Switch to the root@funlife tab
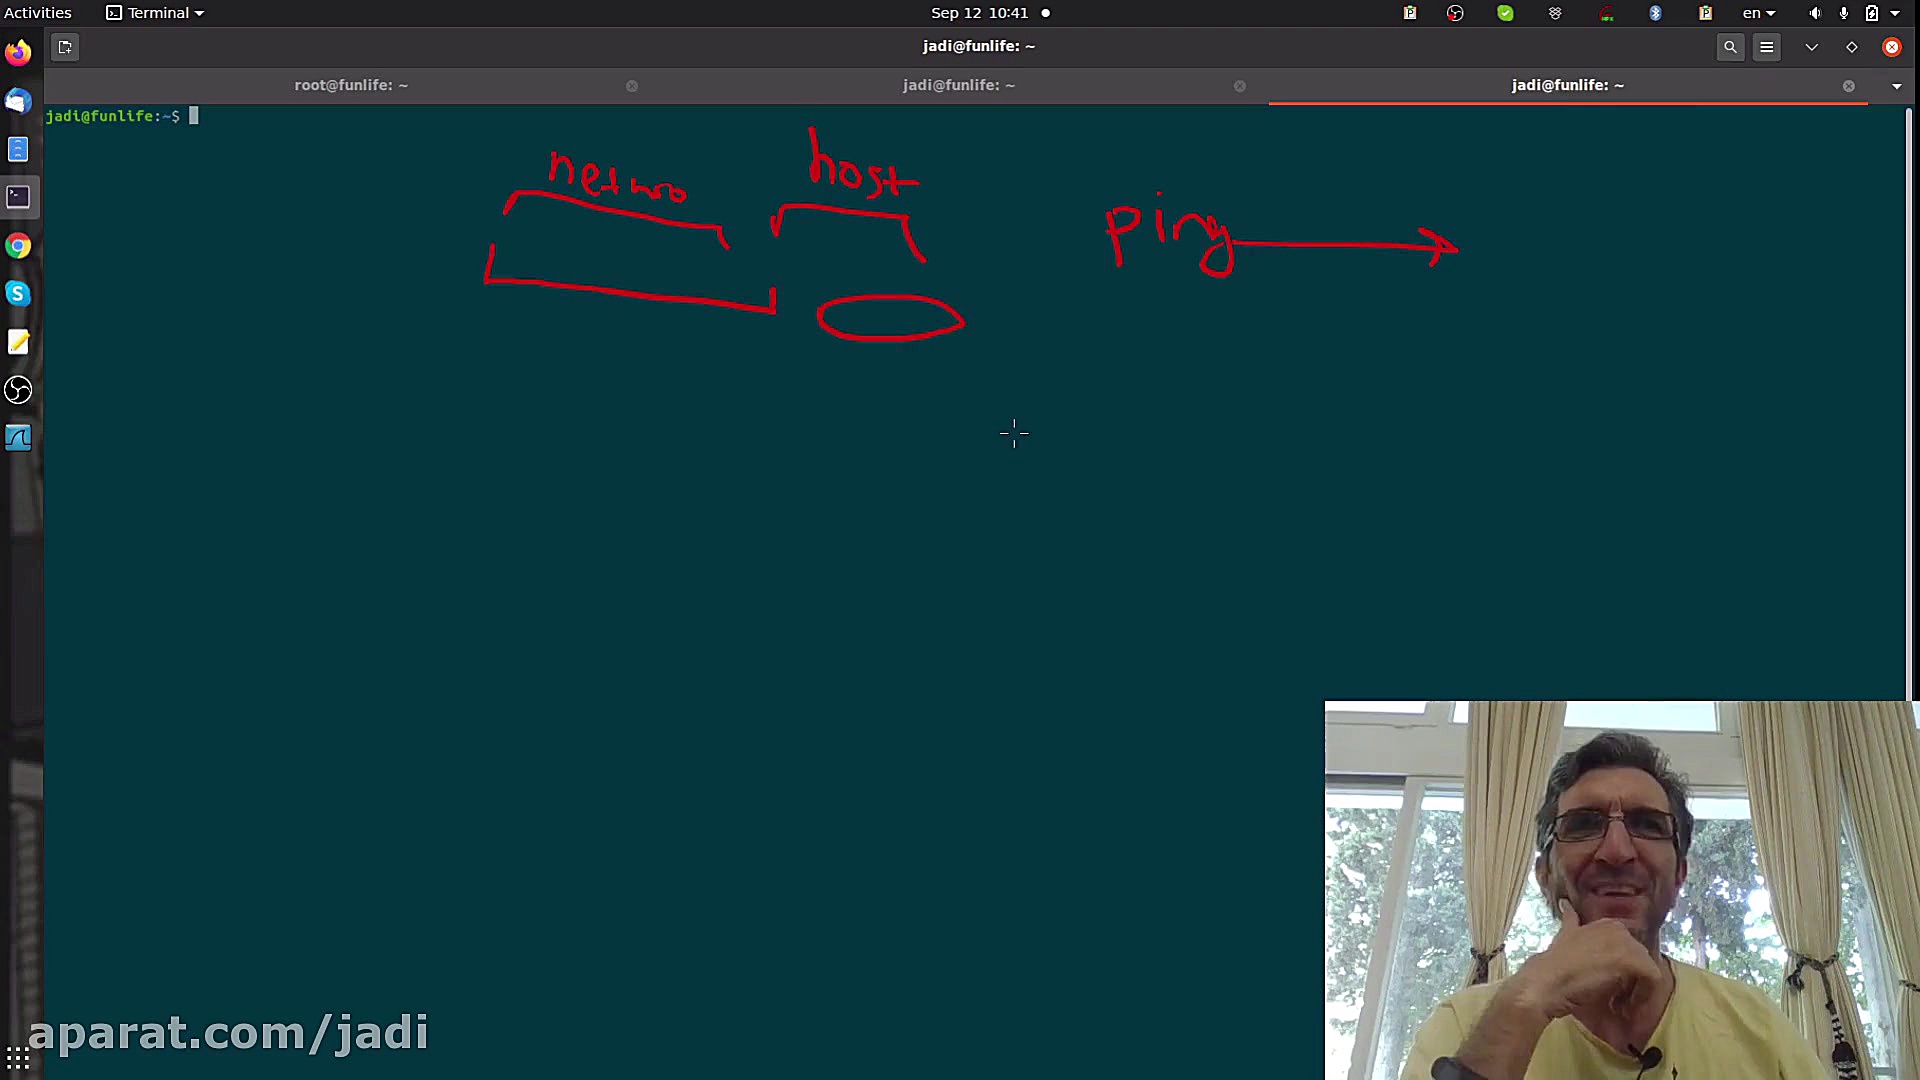This screenshot has width=1920, height=1080. click(x=351, y=85)
